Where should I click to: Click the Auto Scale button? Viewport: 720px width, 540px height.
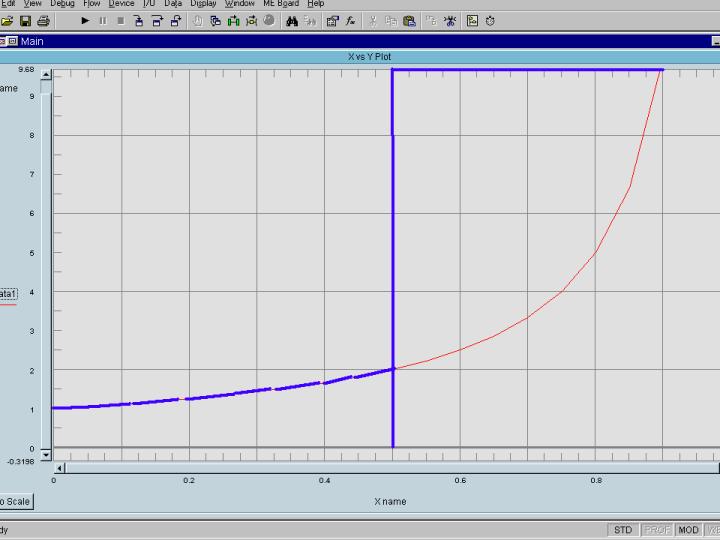pyautogui.click(x=14, y=502)
